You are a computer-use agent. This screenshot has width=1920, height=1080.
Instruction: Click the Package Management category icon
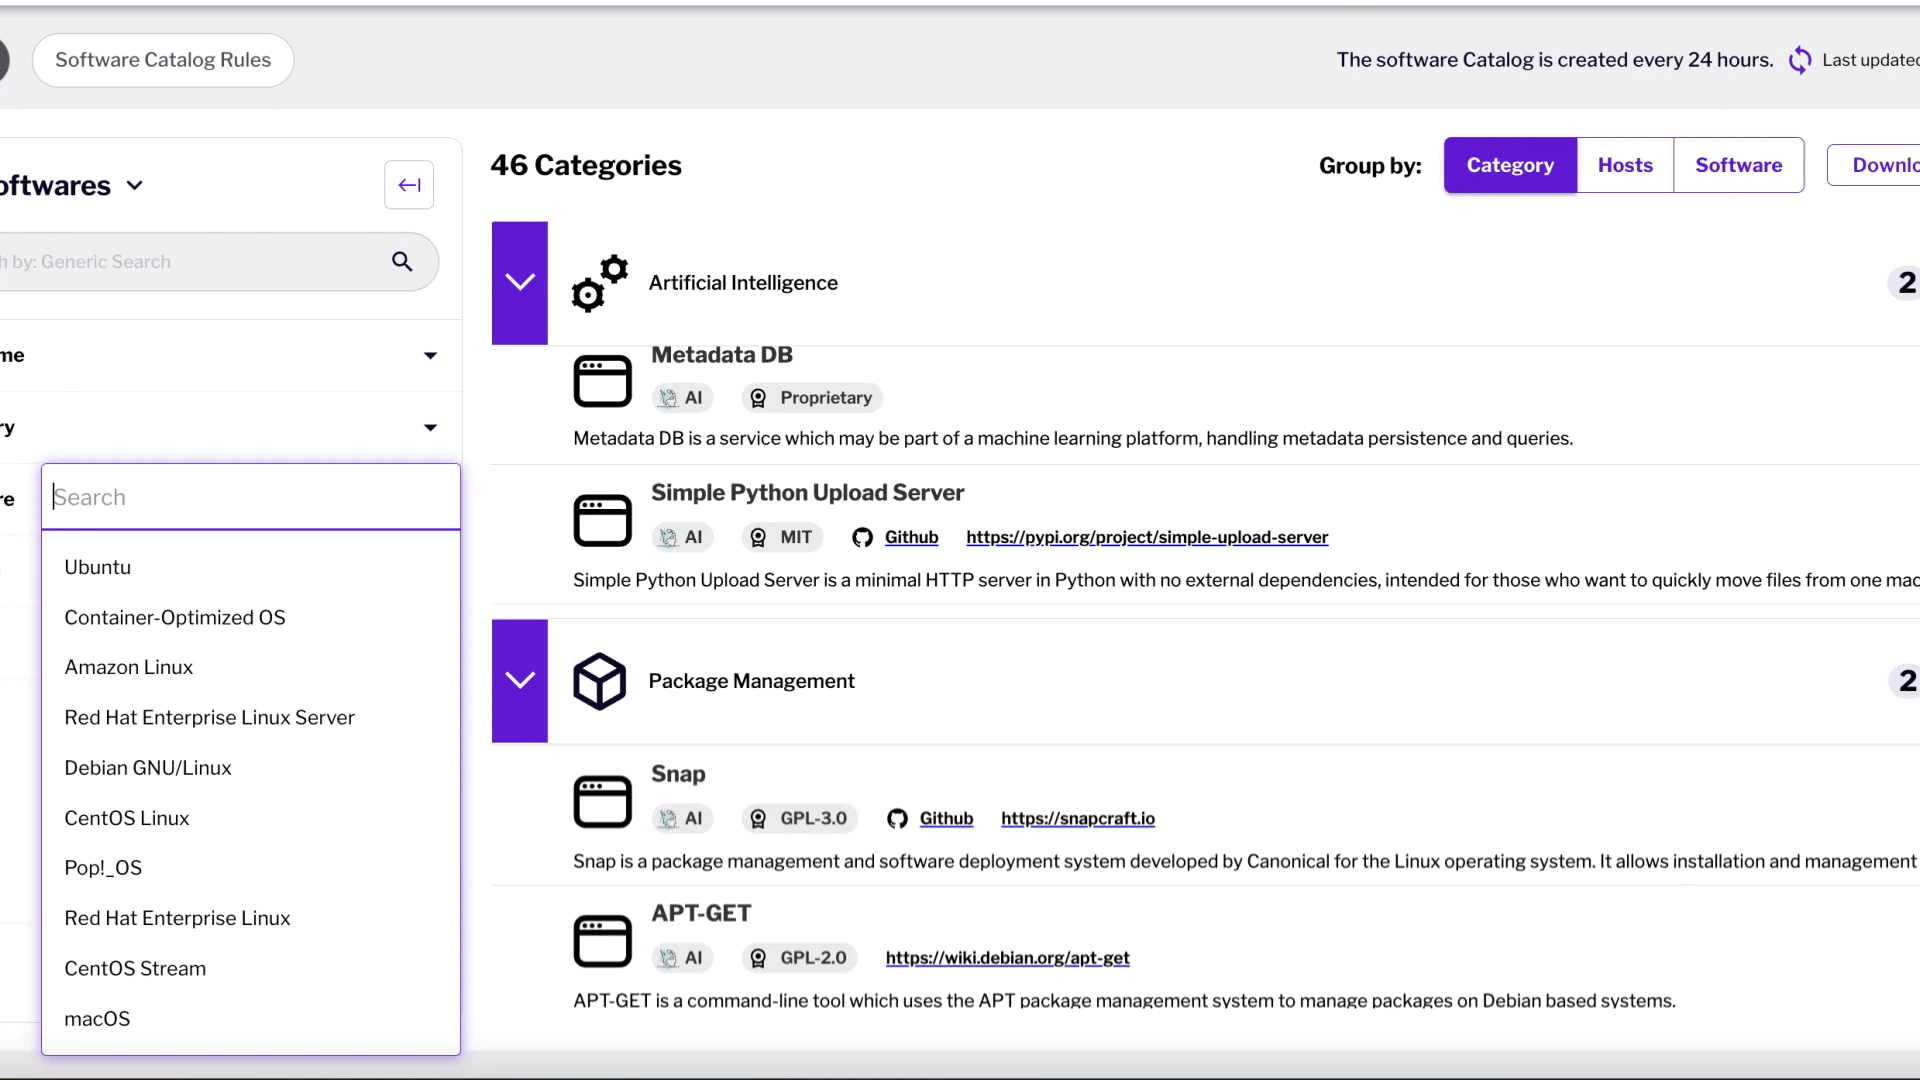(600, 680)
